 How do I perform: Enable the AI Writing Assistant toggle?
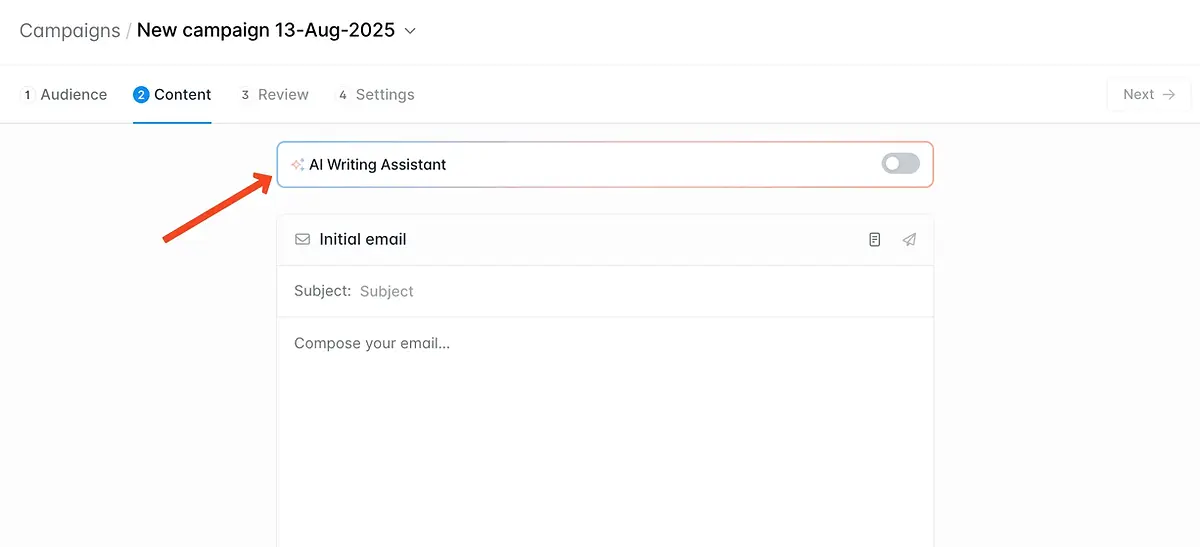(900, 164)
